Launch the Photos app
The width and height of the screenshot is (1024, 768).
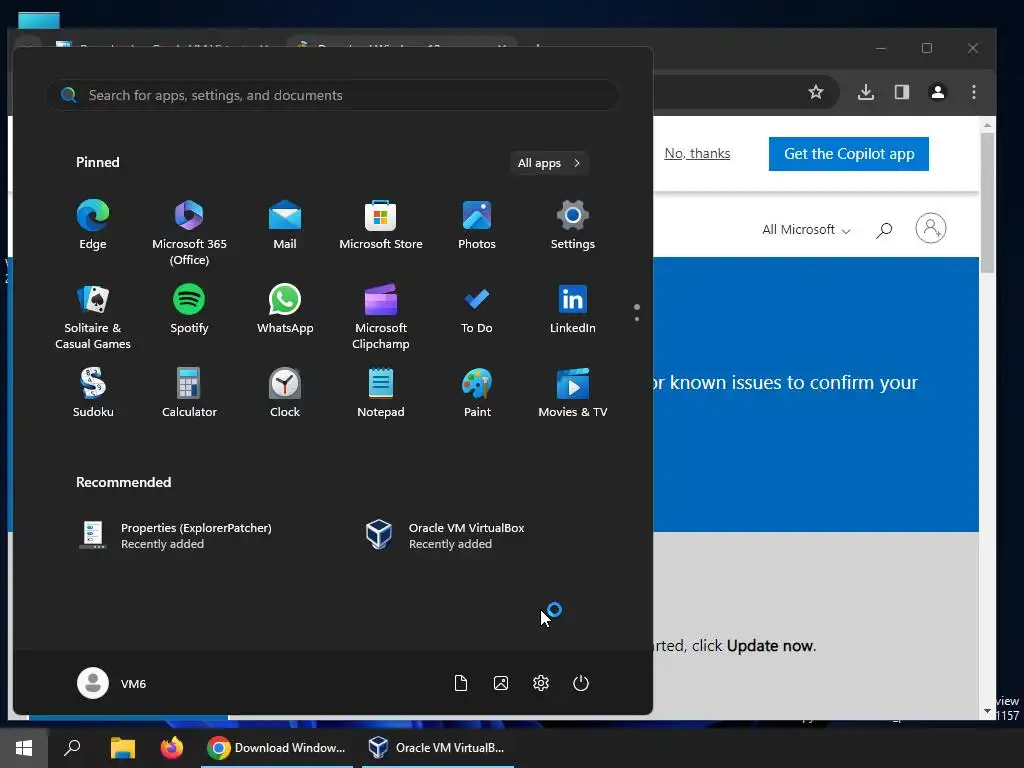[x=477, y=225]
